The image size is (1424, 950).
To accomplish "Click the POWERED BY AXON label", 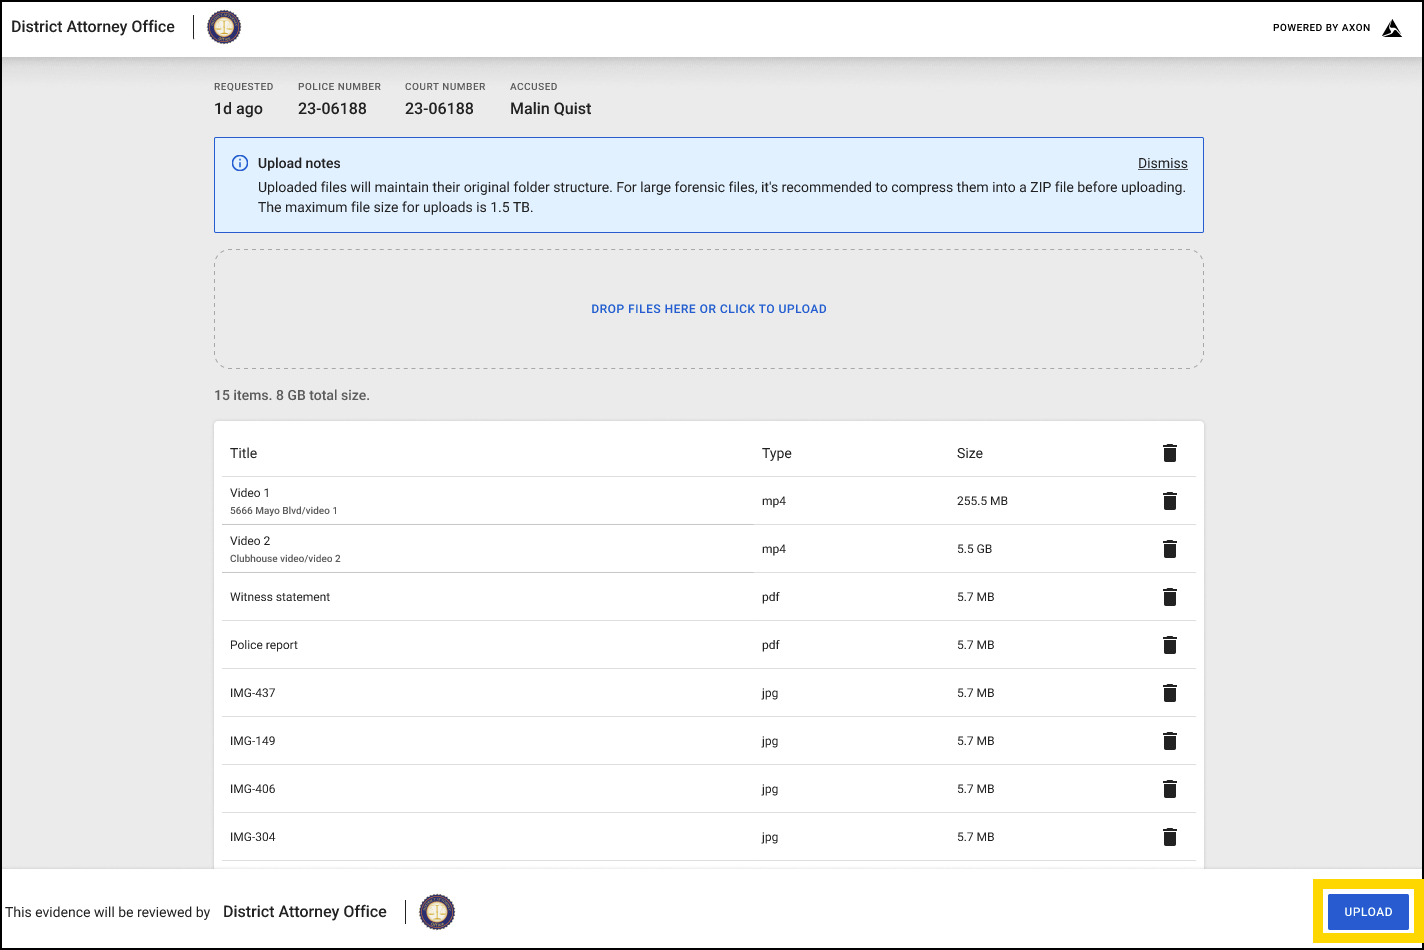I will coord(1321,28).
